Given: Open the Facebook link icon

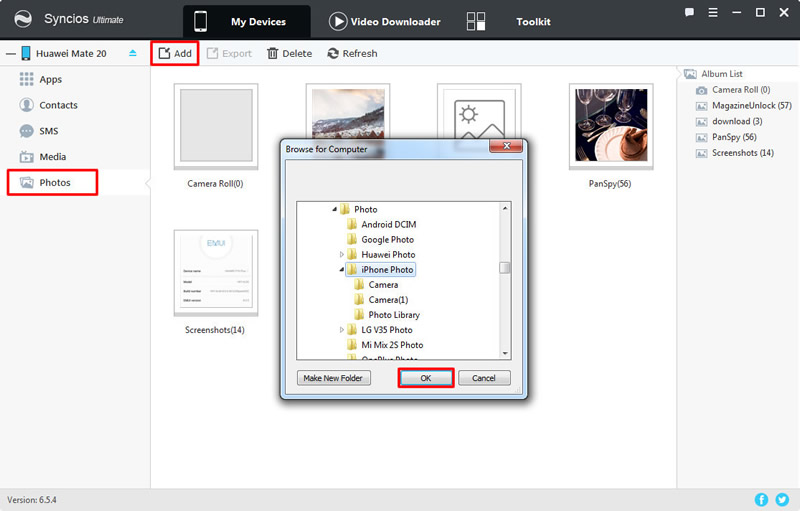Looking at the screenshot, I should [761, 499].
